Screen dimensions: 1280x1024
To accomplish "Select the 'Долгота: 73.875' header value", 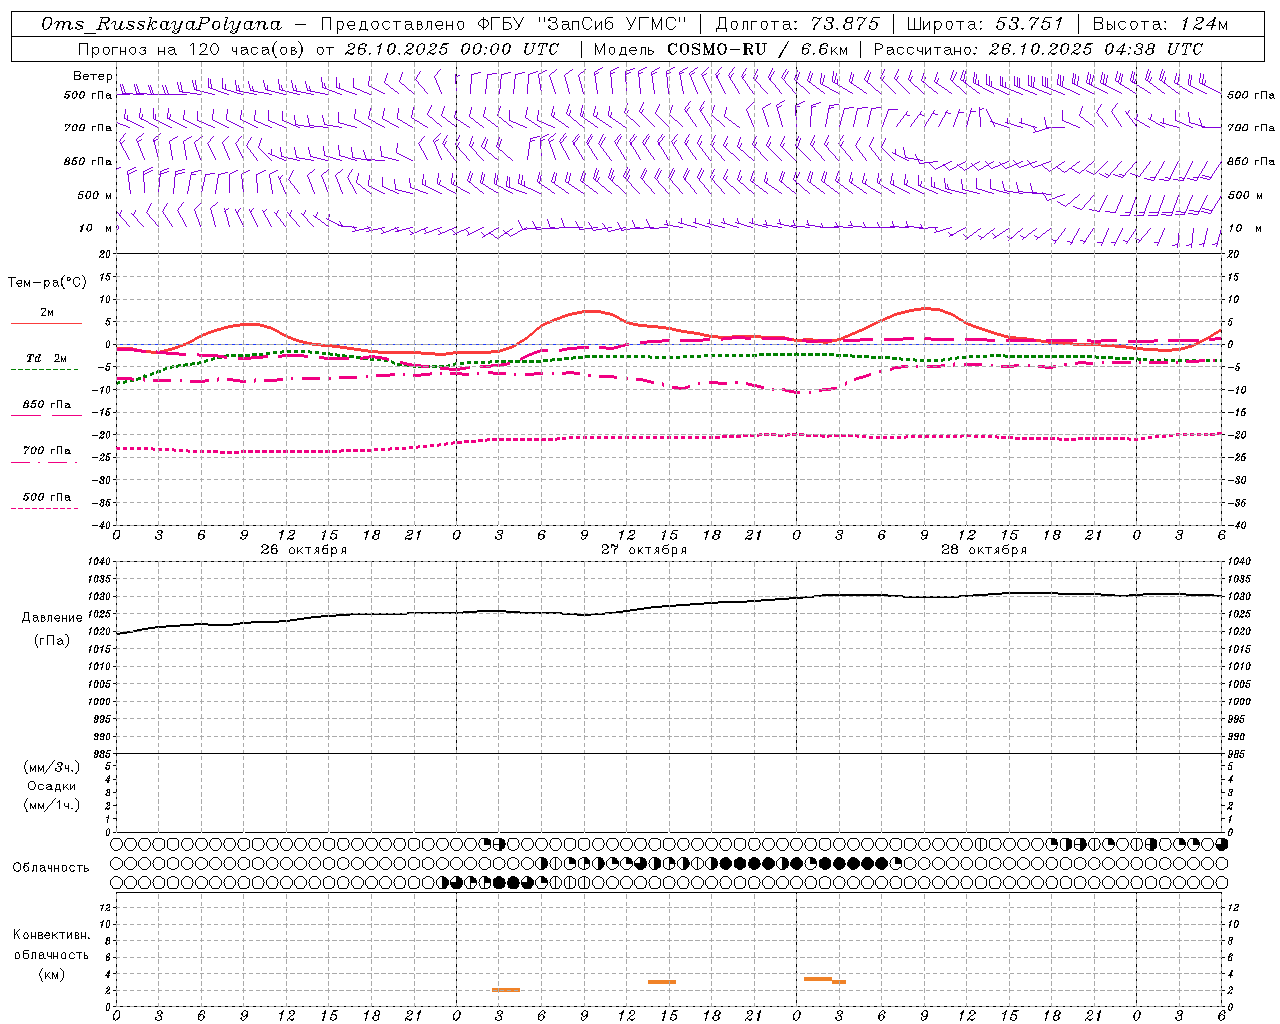I will [x=797, y=24].
